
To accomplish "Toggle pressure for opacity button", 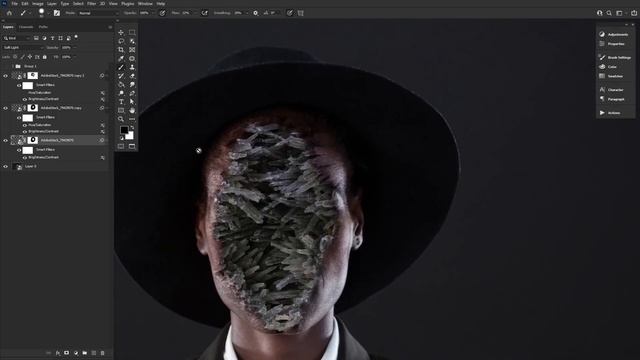I will click(x=162, y=13).
